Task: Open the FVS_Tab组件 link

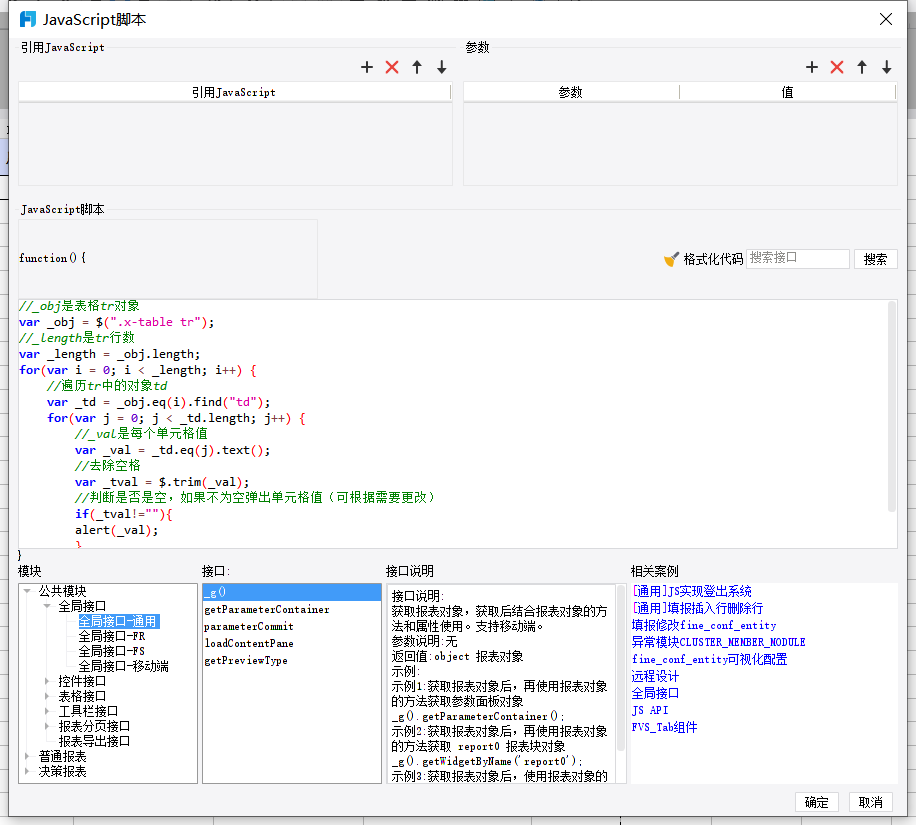Action: [x=664, y=727]
